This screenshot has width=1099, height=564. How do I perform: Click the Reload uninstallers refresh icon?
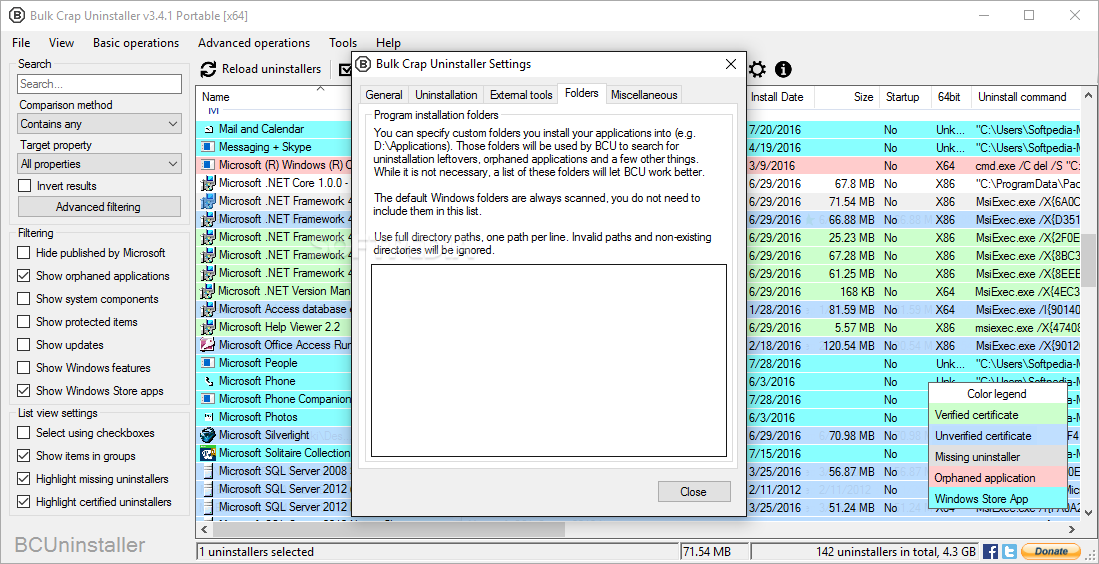pos(208,69)
